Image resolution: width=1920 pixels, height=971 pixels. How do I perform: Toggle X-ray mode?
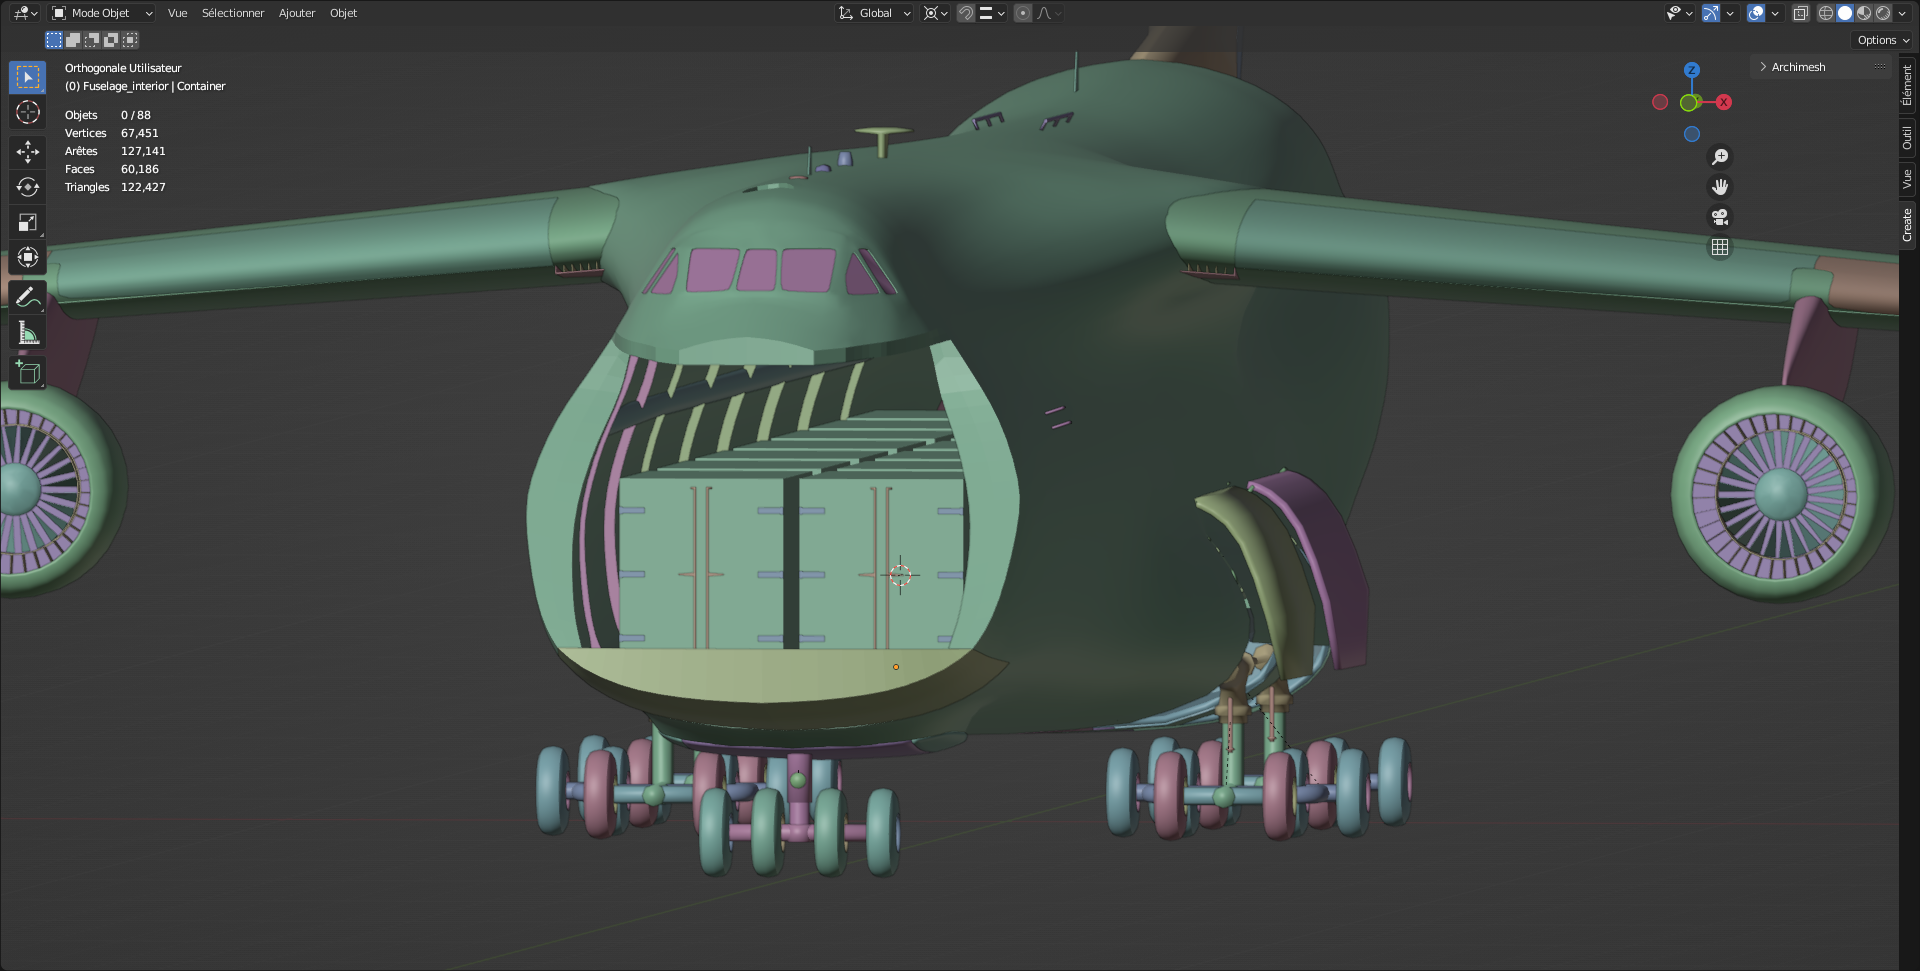(1801, 13)
